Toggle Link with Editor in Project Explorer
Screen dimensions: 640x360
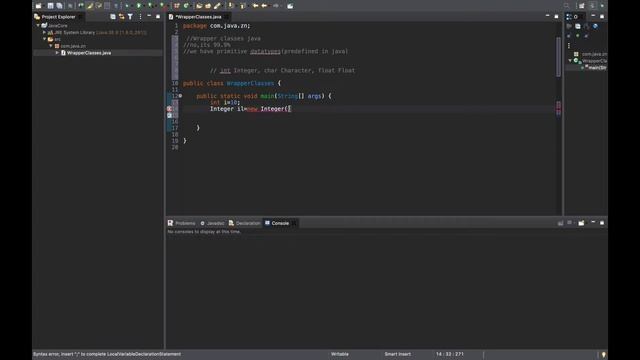point(122,17)
